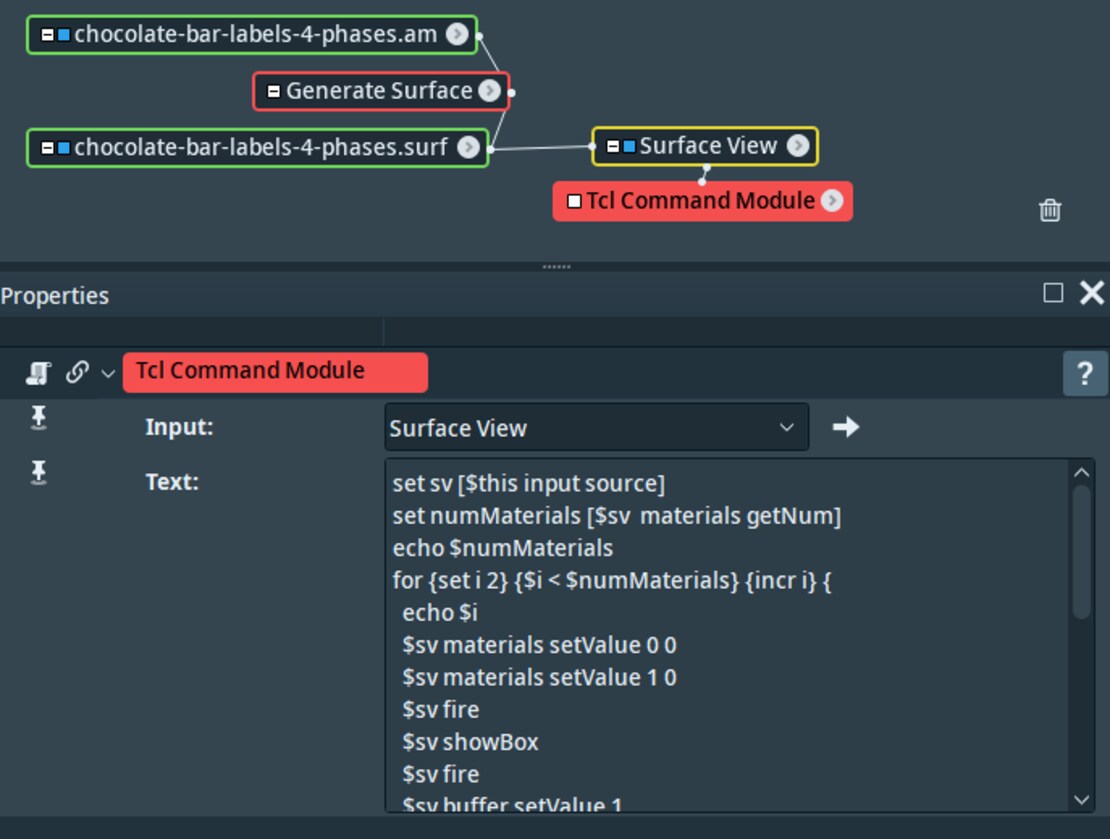Screen dimensions: 1110x839
Task: Jump to Surface View via the arrow icon
Action: click(845, 427)
